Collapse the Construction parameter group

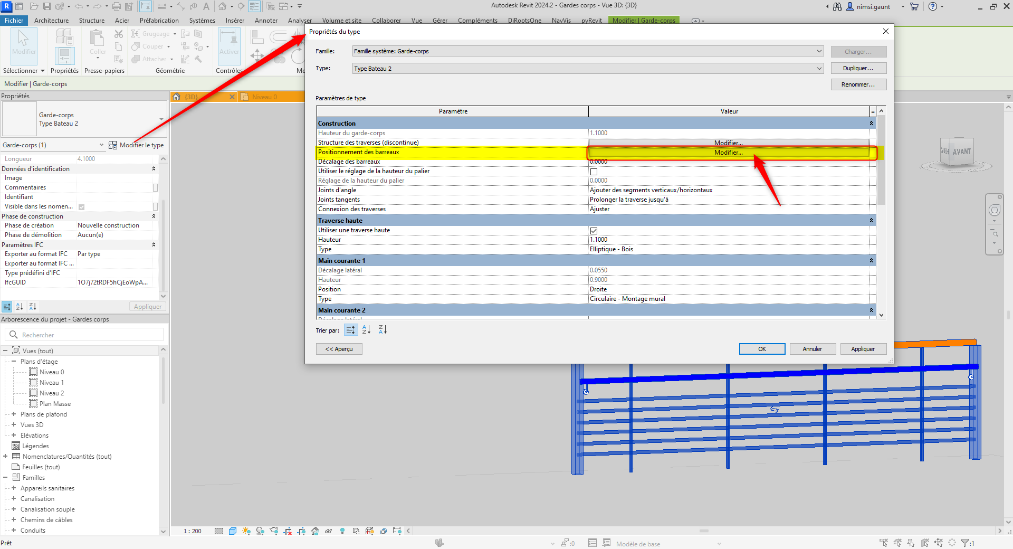872,123
